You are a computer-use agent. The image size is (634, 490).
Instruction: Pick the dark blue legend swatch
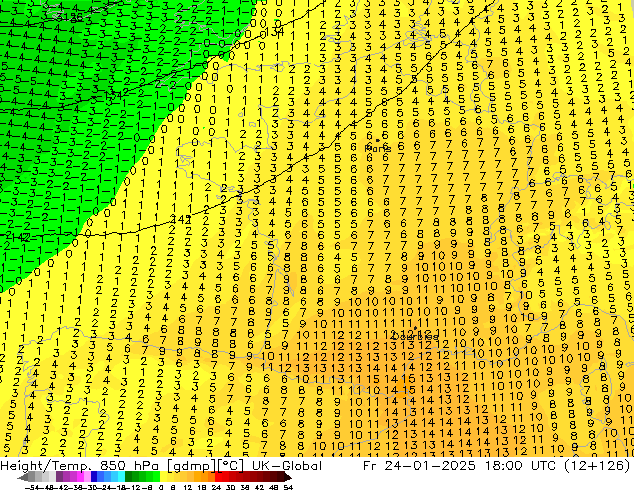pos(94,477)
